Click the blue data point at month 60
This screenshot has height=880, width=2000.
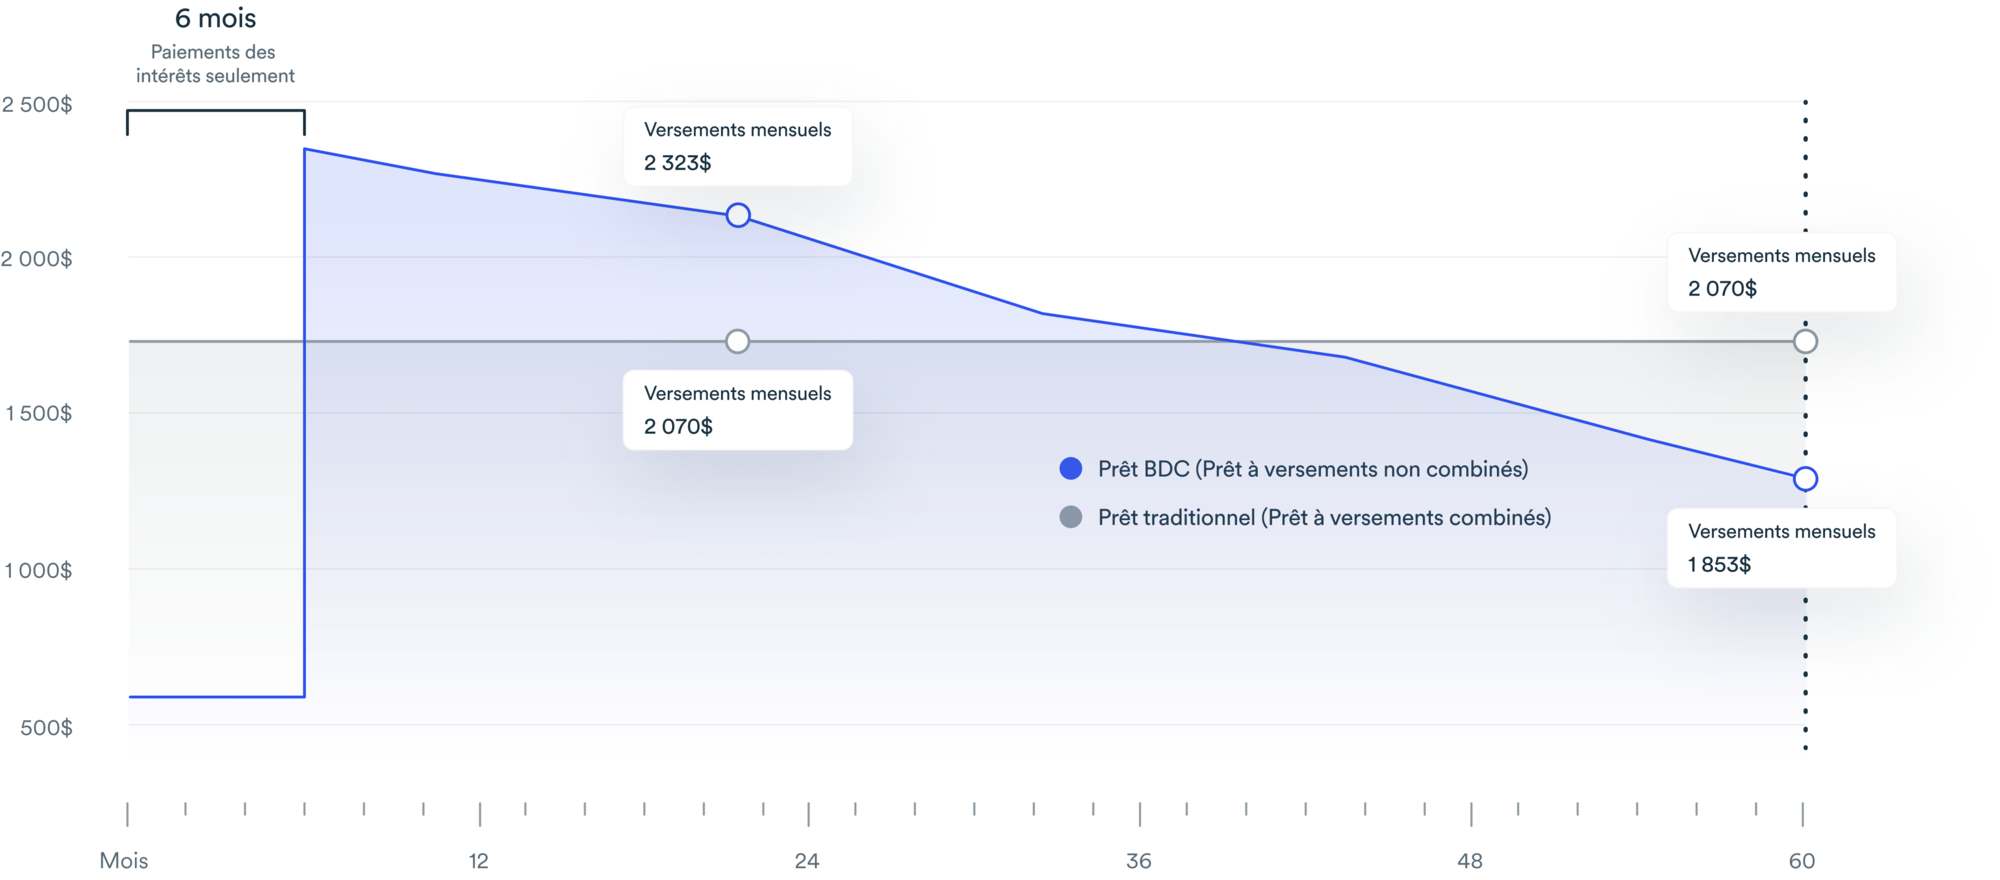click(1805, 479)
